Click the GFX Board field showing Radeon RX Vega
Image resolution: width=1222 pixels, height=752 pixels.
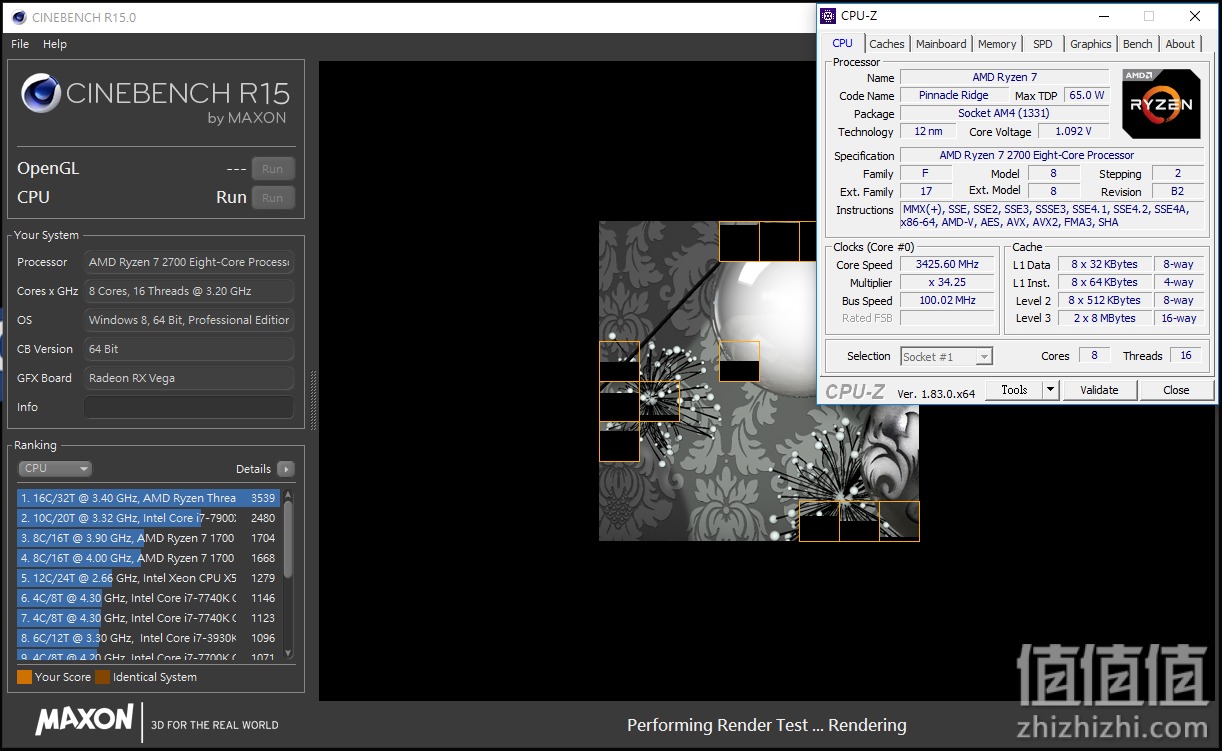[189, 378]
